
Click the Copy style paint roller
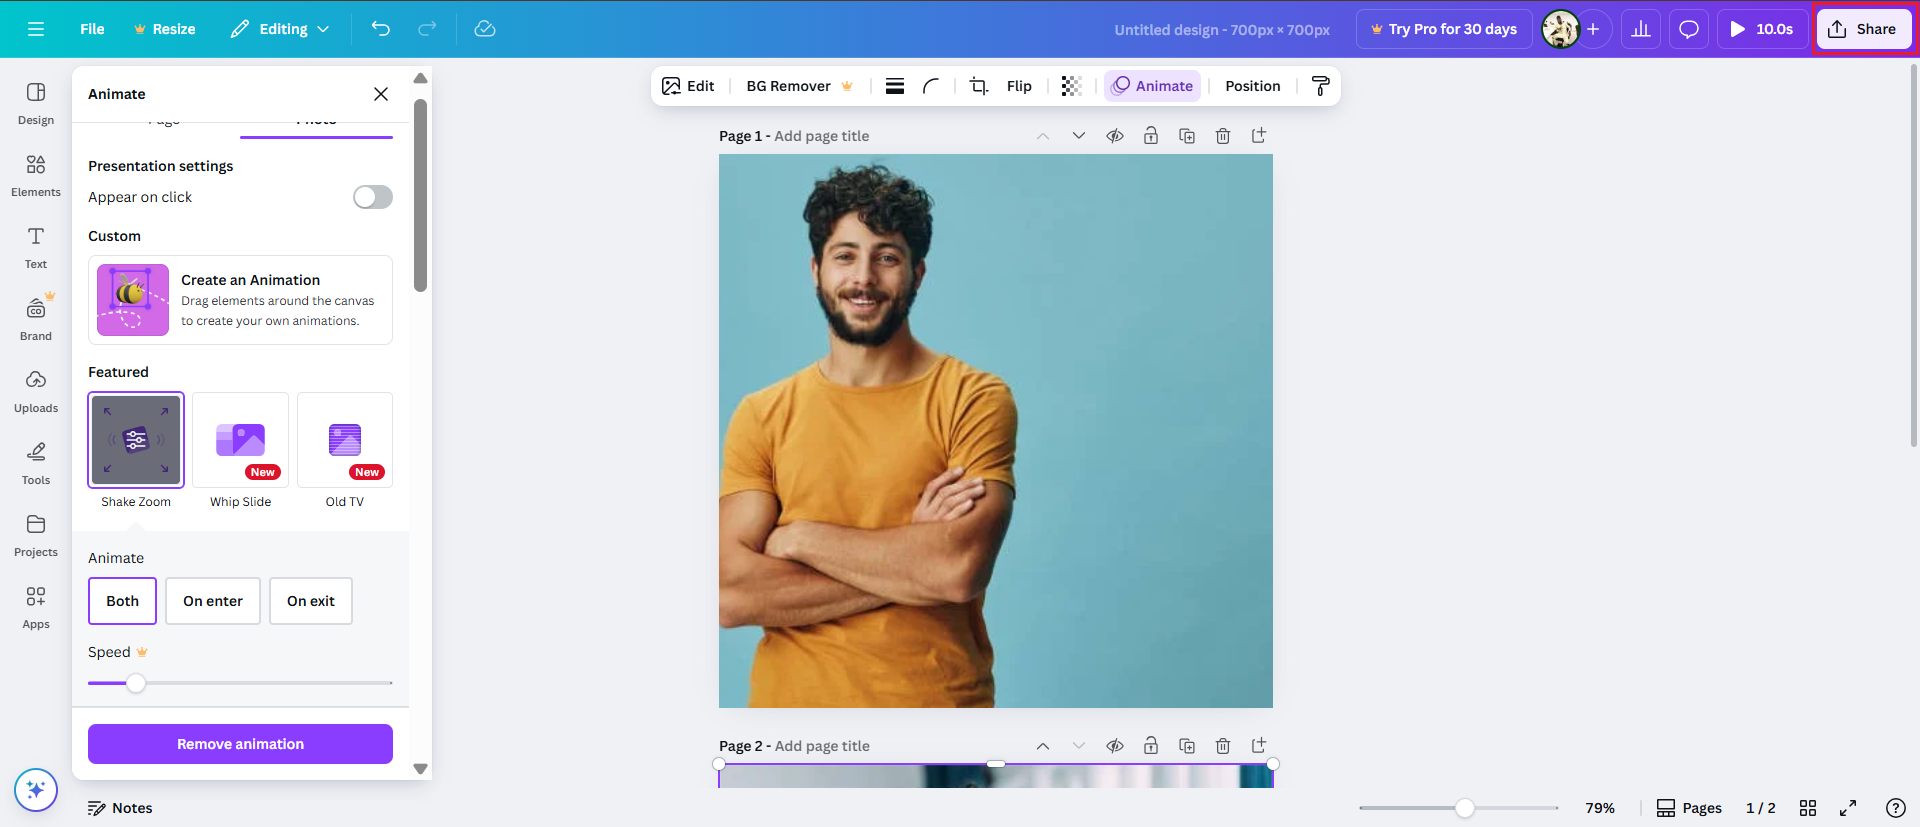1320,86
